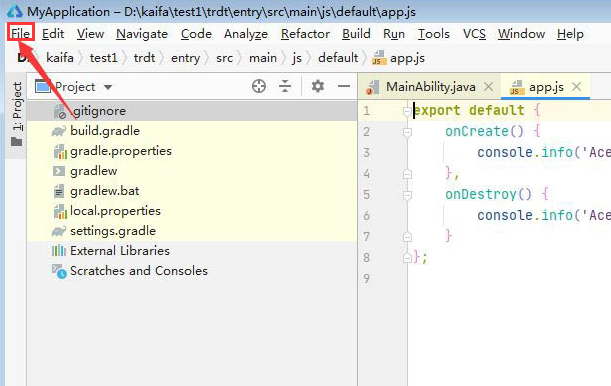Select settings.gradle file
Viewport: 611px width, 386px height.
tap(192, 231)
